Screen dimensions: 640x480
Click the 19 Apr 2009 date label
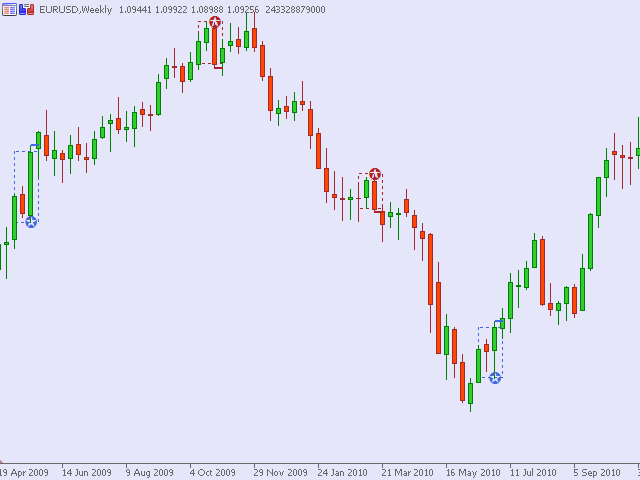coord(24,473)
